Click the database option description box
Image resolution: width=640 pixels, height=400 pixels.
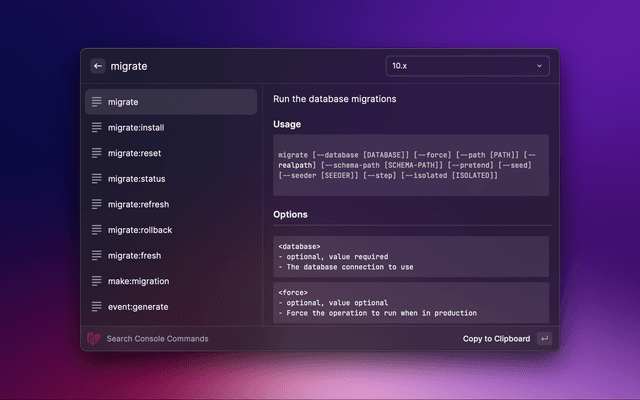[410, 256]
